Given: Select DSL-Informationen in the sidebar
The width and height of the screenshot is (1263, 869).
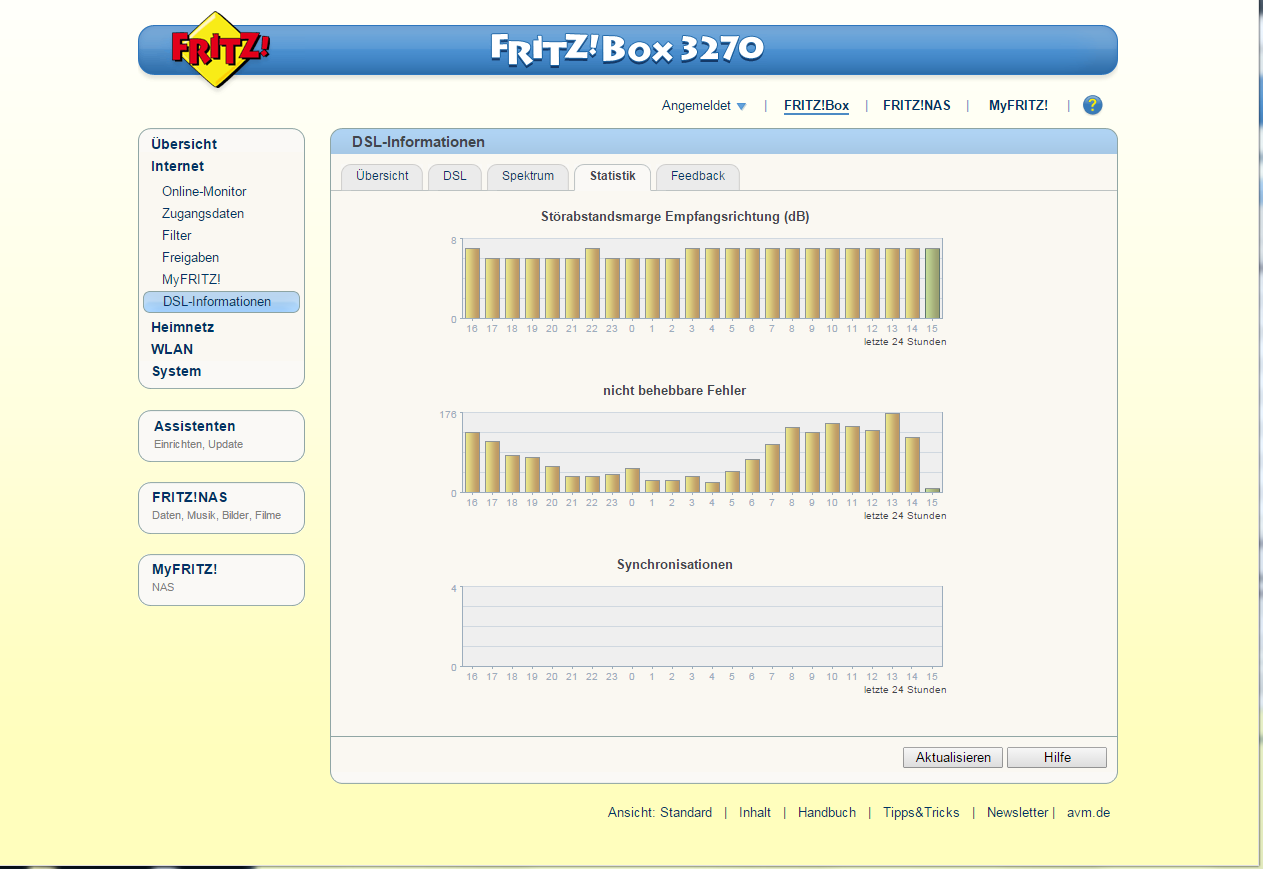Looking at the screenshot, I should click(221, 301).
